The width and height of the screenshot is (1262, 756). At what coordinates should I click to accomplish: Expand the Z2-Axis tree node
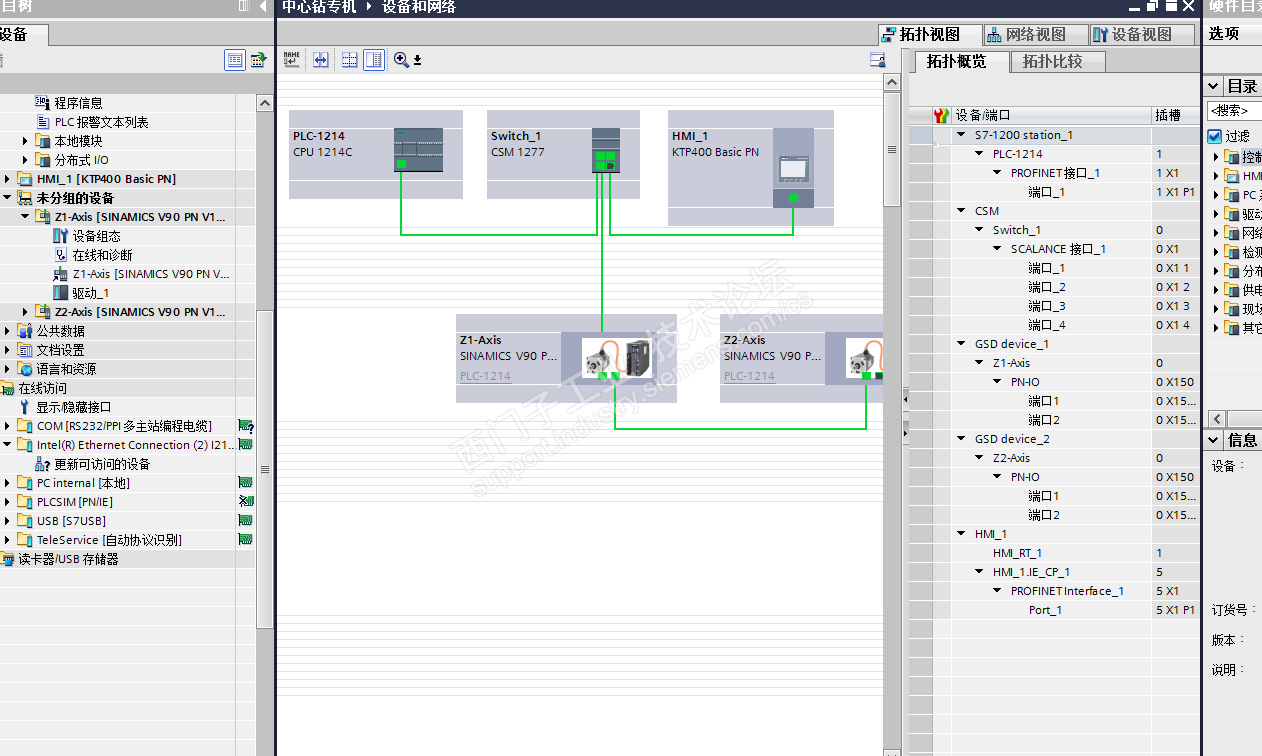[x=25, y=312]
